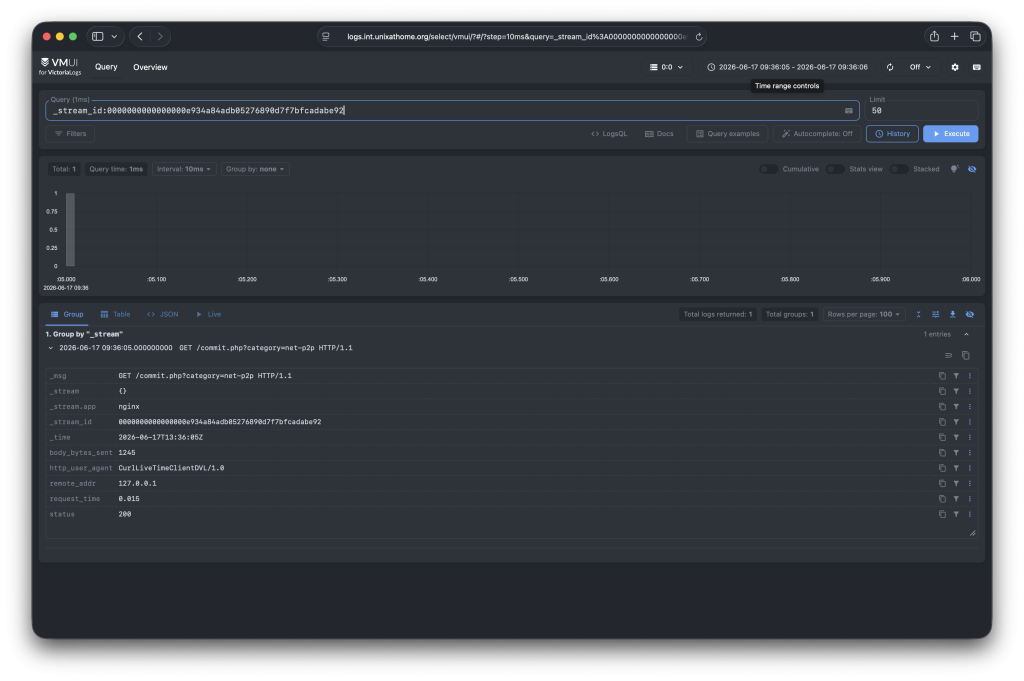
Task: Download the logs
Action: pyautogui.click(x=952, y=315)
